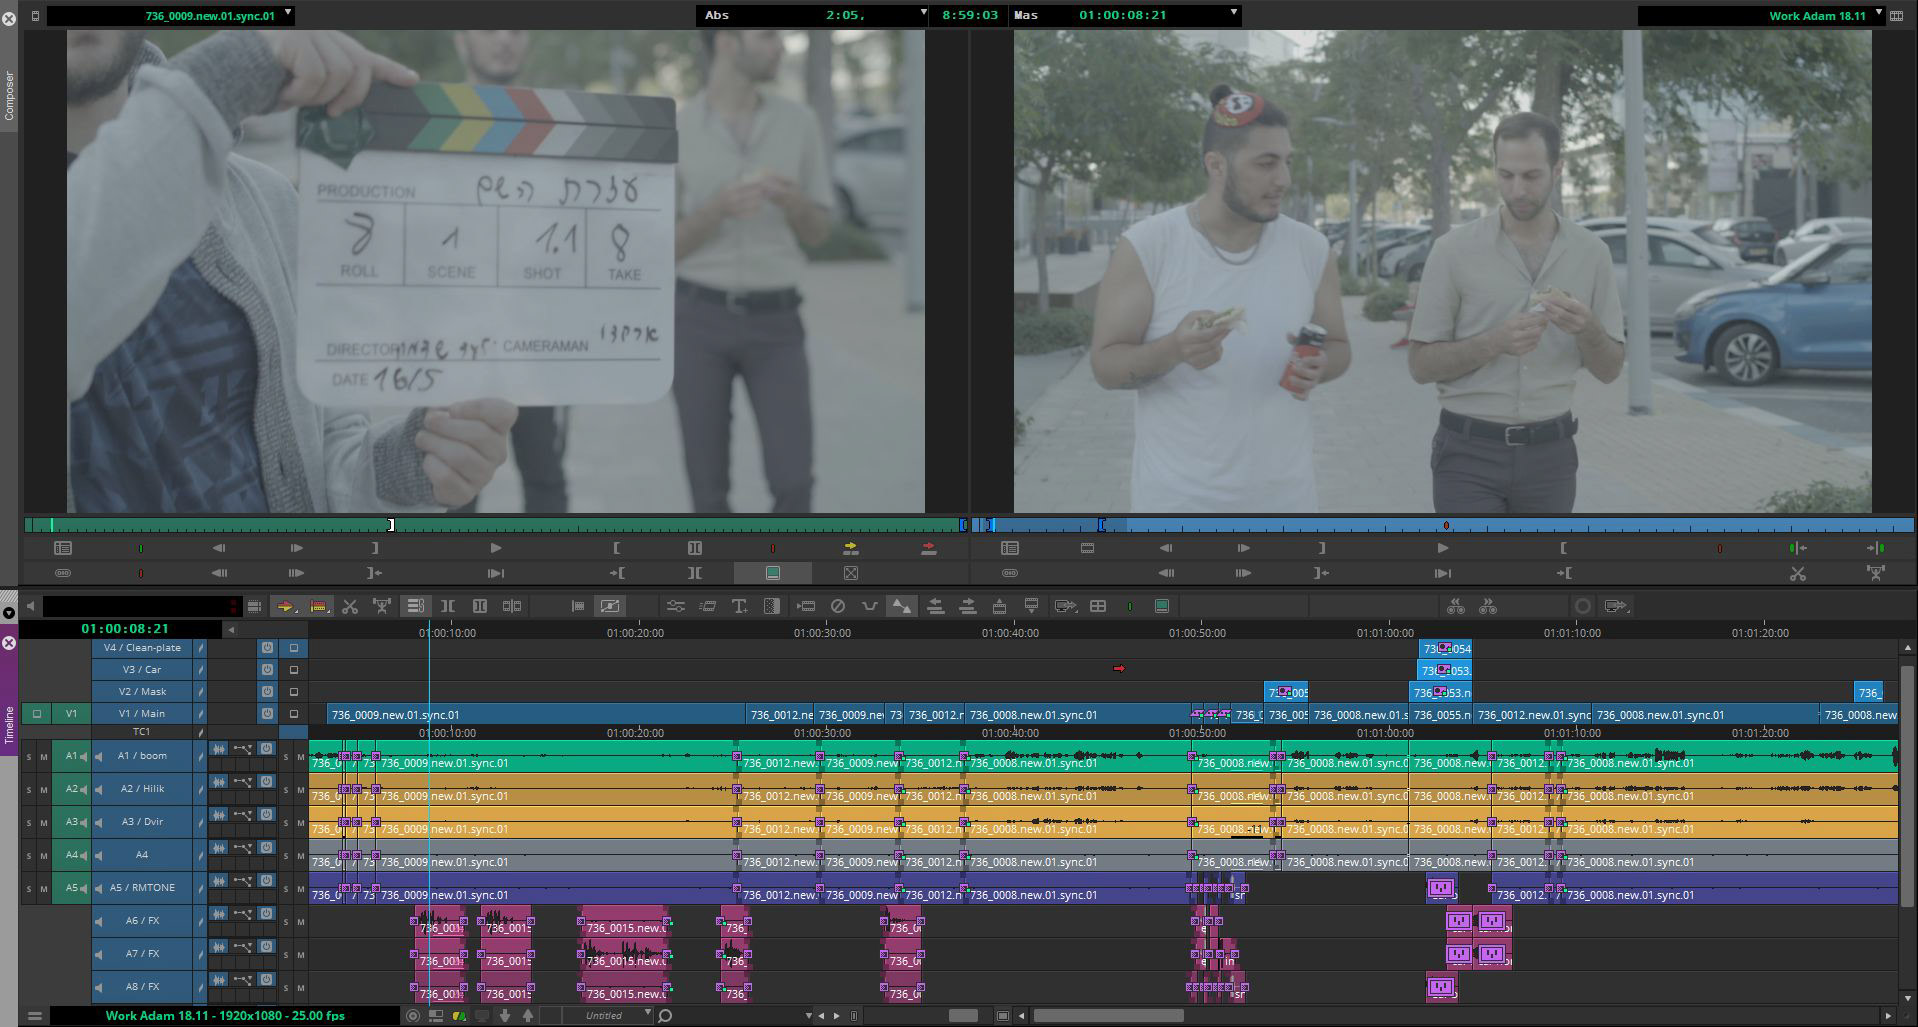Image resolution: width=1918 pixels, height=1027 pixels.
Task: Click Quick Transition icon in timeline toolbar
Action: [772, 606]
